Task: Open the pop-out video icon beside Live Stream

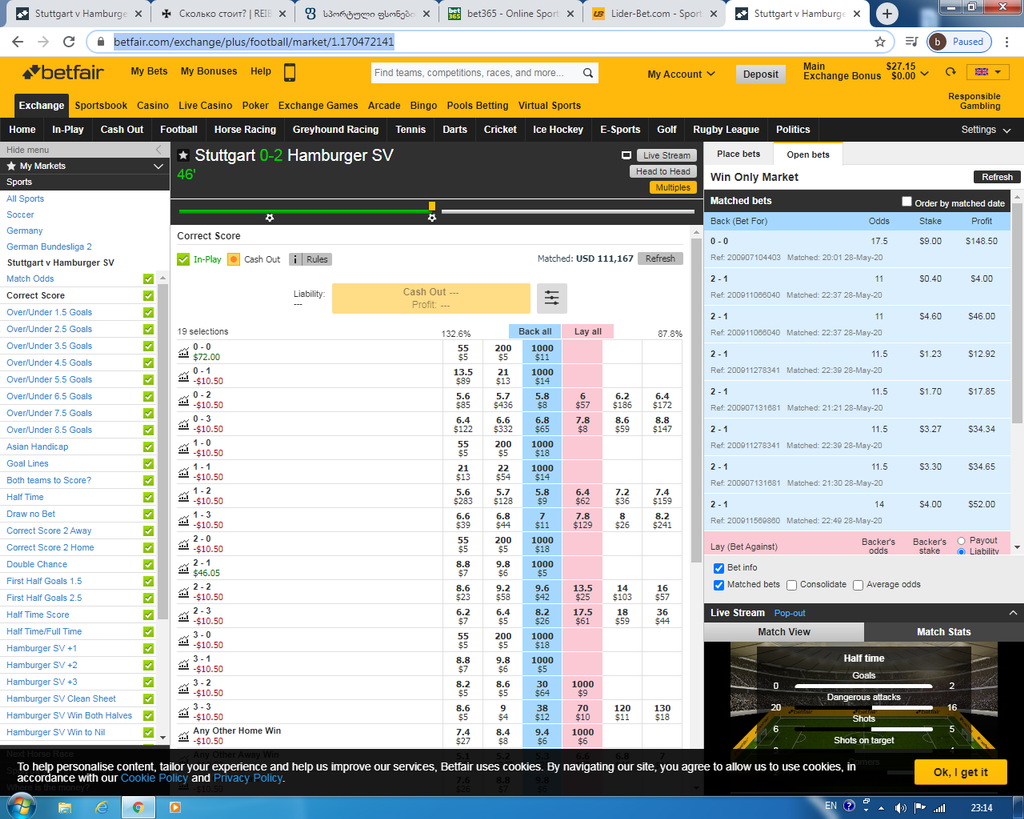Action: pos(626,155)
